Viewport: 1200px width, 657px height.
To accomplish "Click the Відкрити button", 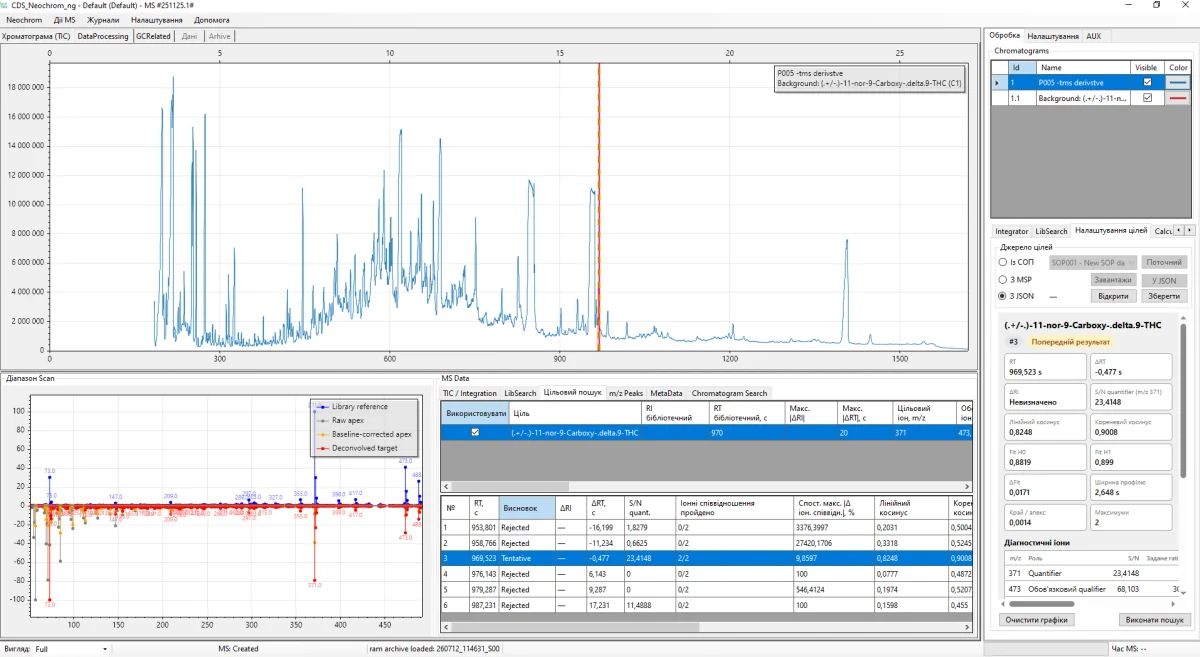I will click(1113, 296).
